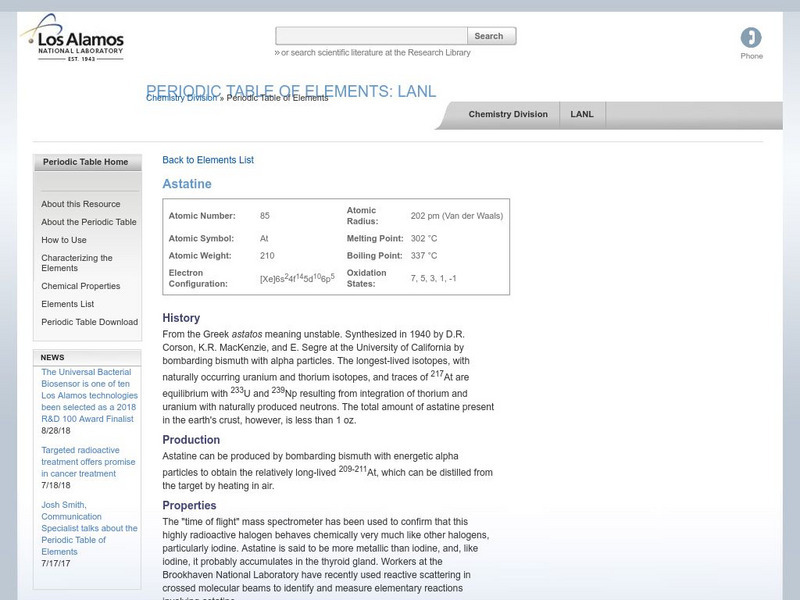Click the Periodic Table of Elements: LANL title
800x600 pixels.
pyautogui.click(x=291, y=91)
